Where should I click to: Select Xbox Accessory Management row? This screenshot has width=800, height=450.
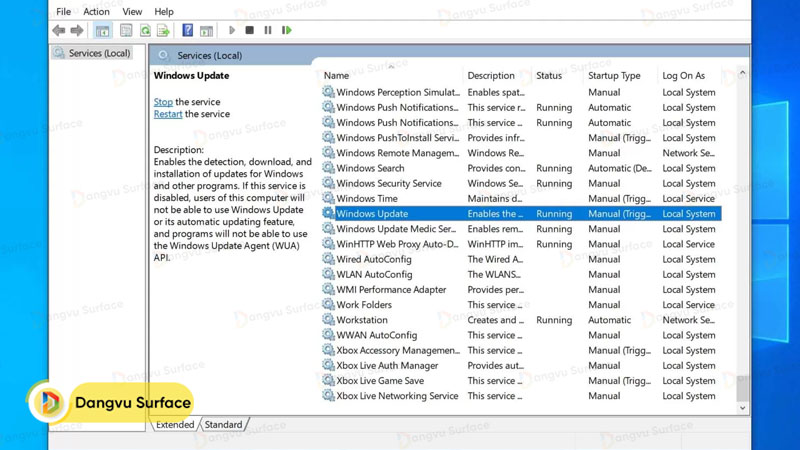point(521,350)
